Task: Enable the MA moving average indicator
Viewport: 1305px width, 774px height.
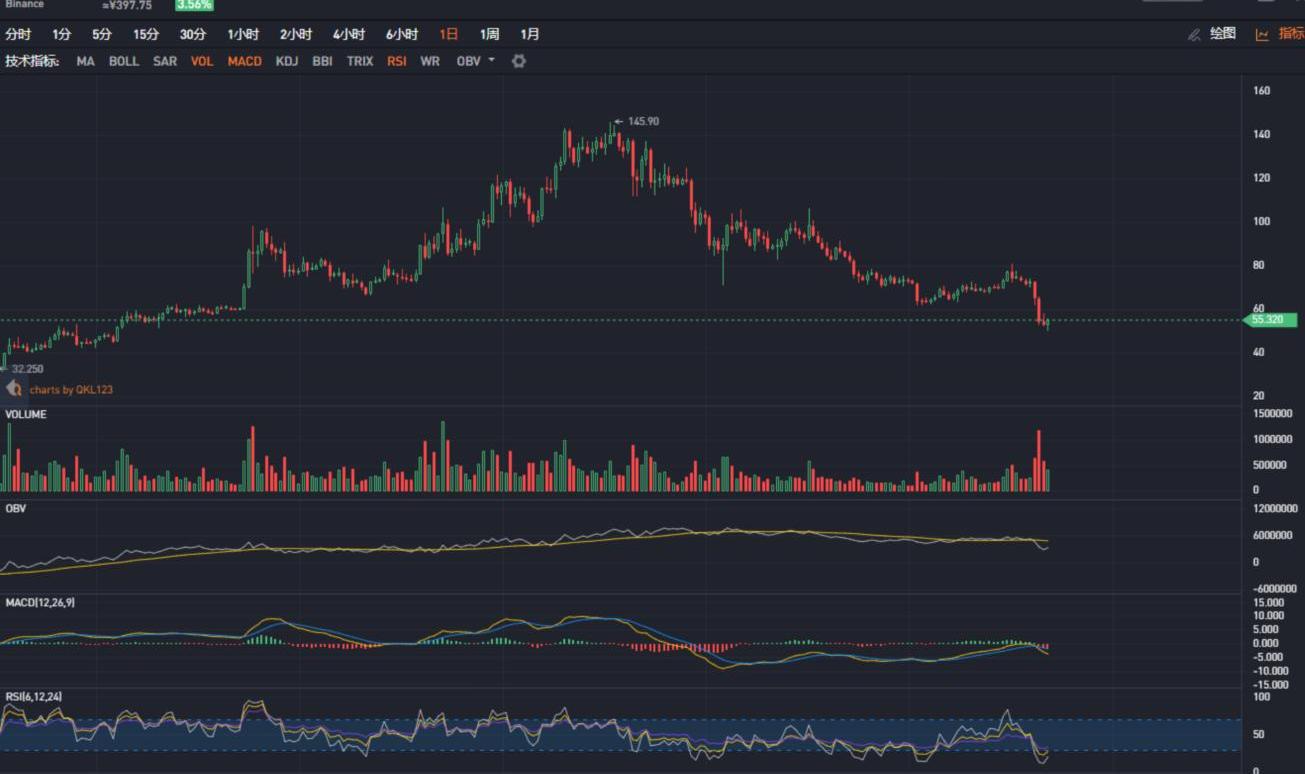Action: click(x=86, y=61)
